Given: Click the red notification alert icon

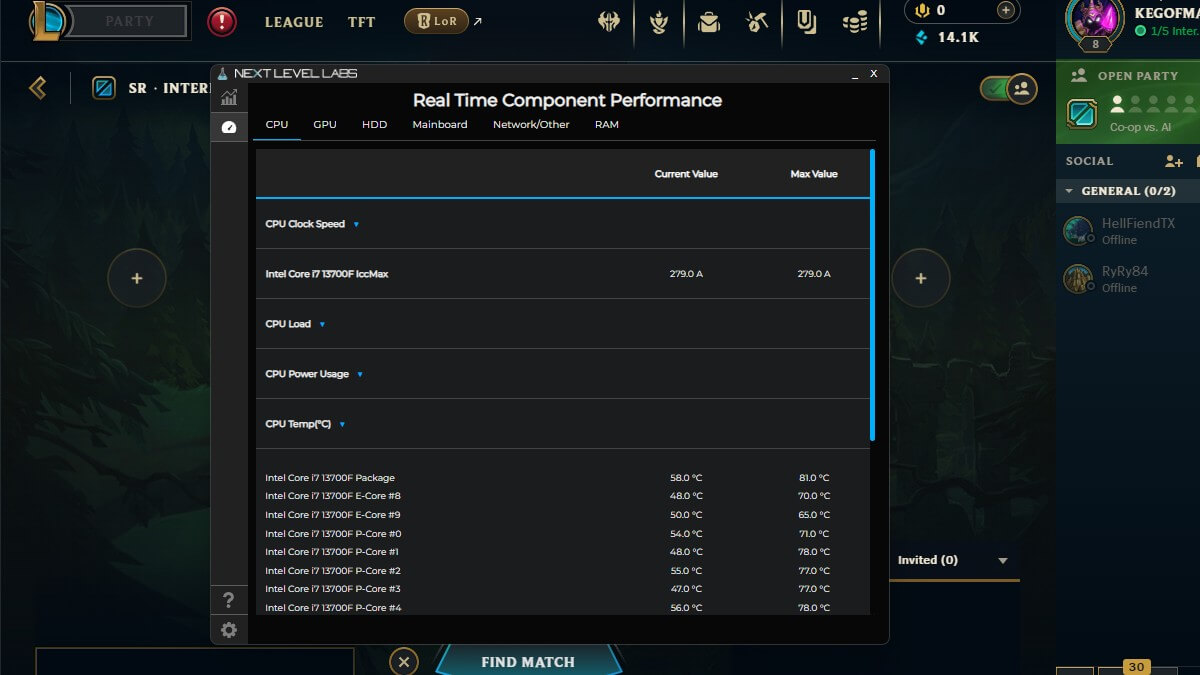Looking at the screenshot, I should (x=220, y=20).
